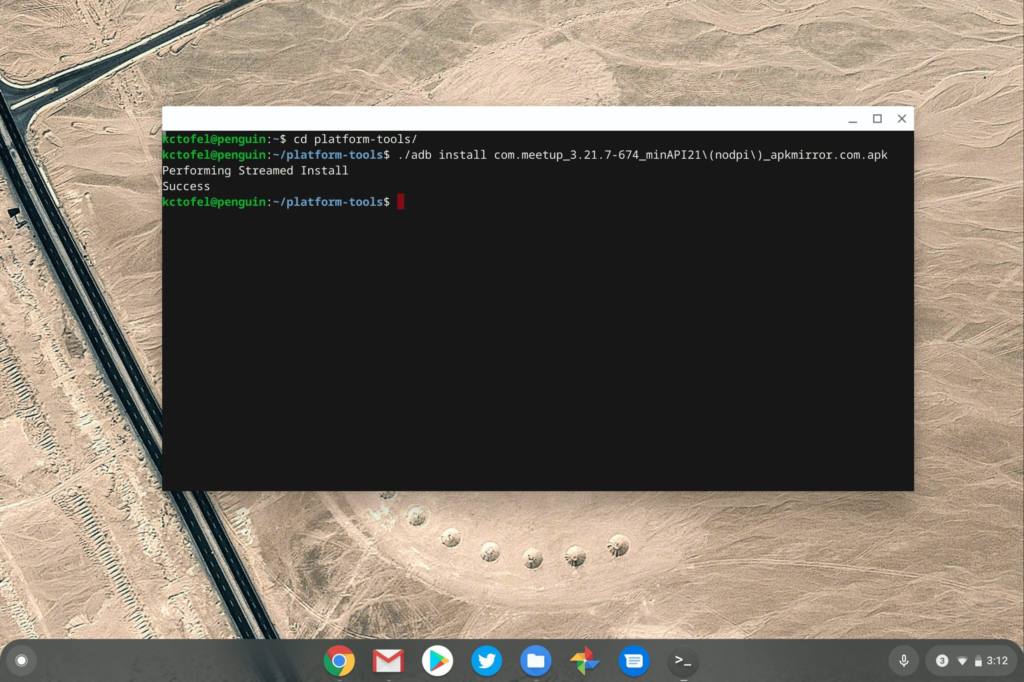
Task: Activate the microphone voice input icon
Action: tap(904, 661)
